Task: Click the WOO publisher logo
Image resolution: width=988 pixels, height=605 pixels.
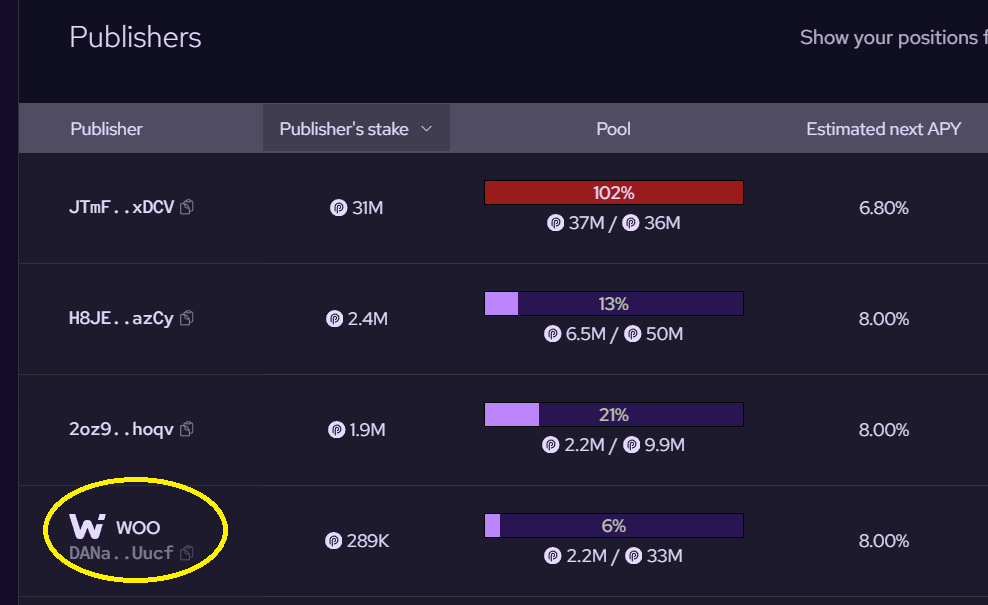Action: point(87,526)
